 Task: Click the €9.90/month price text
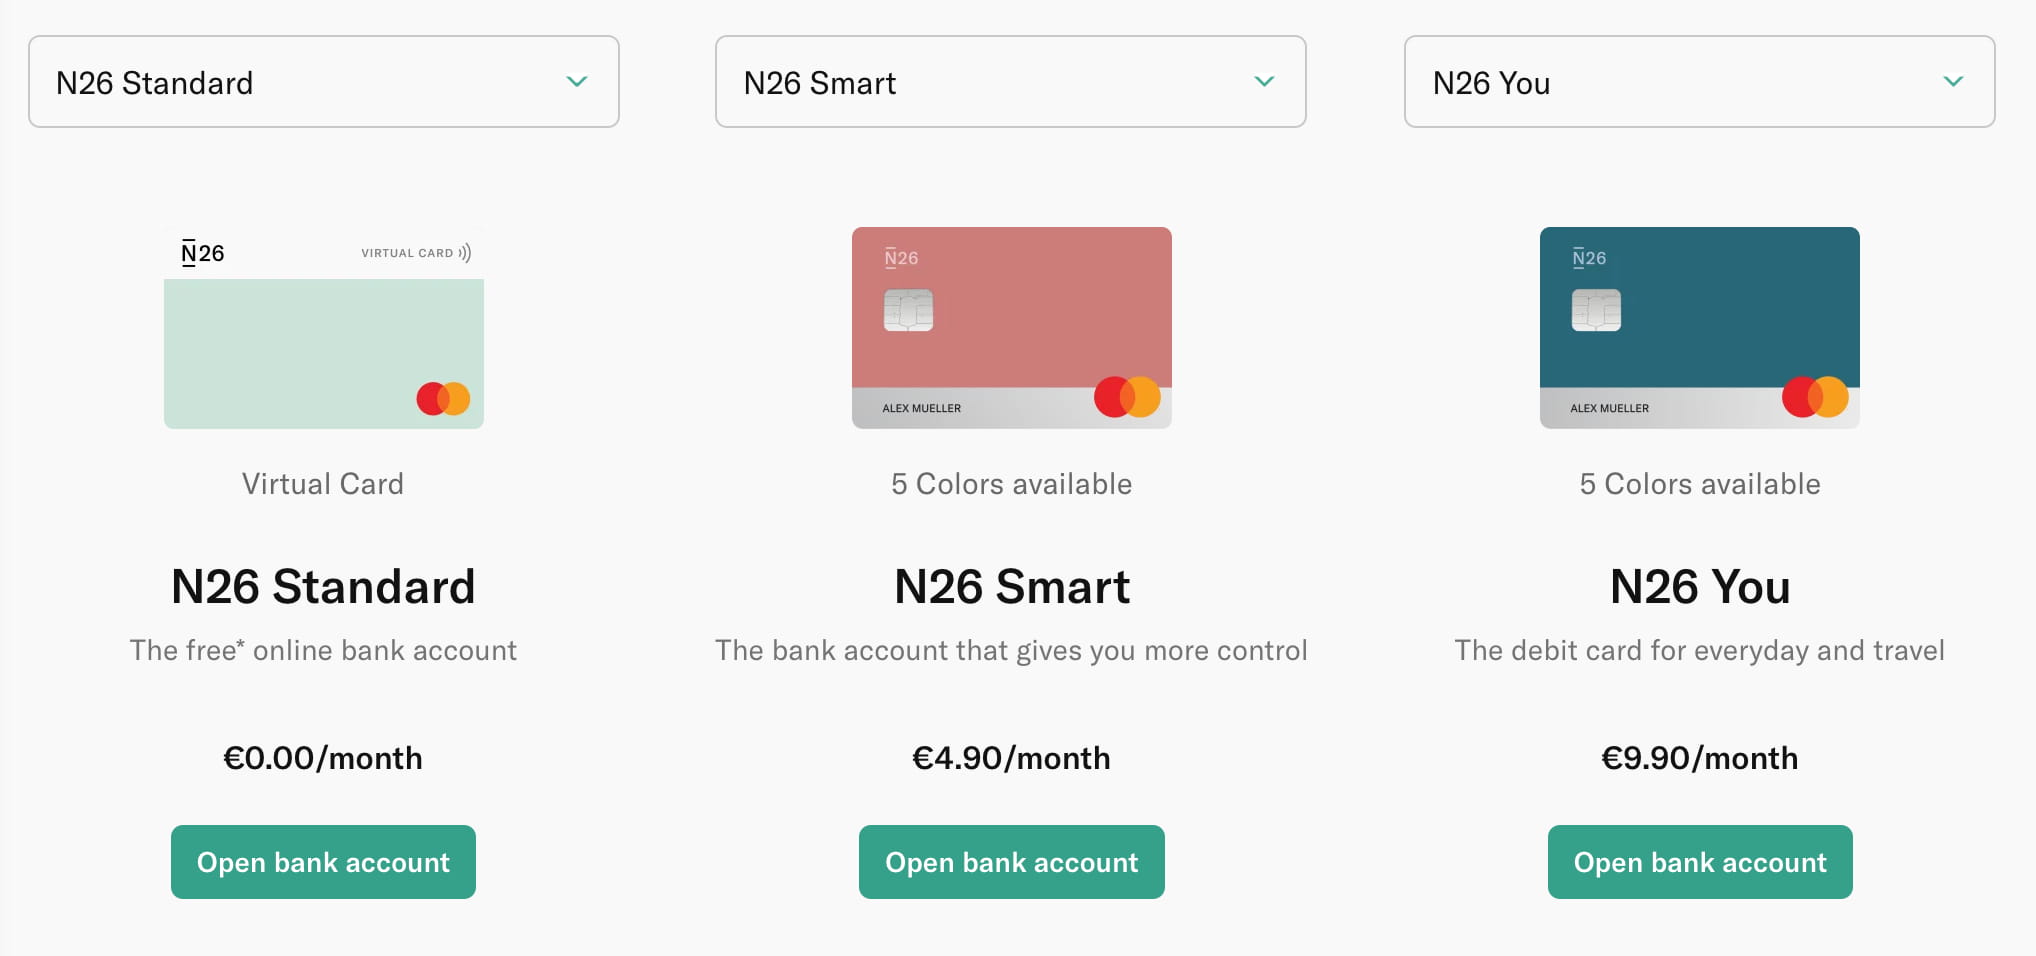(1700, 758)
